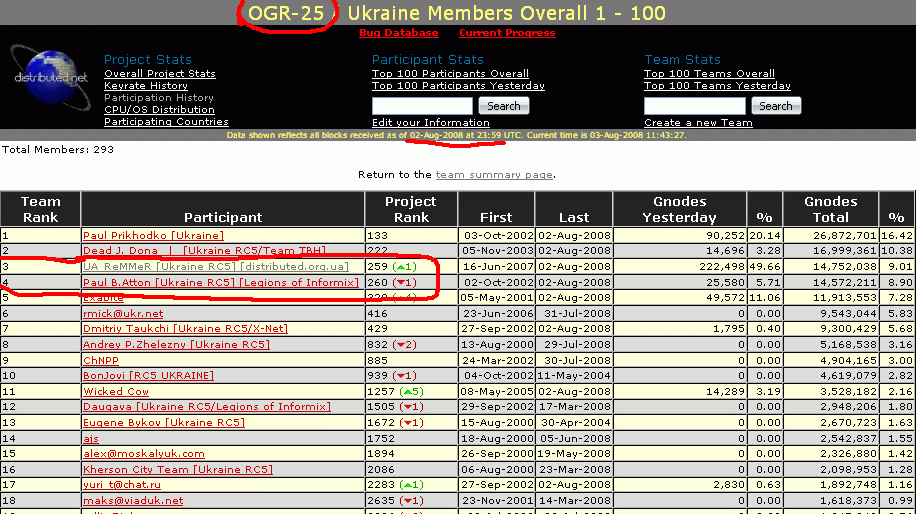Open participant Dmitriy Taukchi [Ukraine RC5/X-Net]
Image resolution: width=917 pixels, height=514 pixels.
[x=185, y=329]
